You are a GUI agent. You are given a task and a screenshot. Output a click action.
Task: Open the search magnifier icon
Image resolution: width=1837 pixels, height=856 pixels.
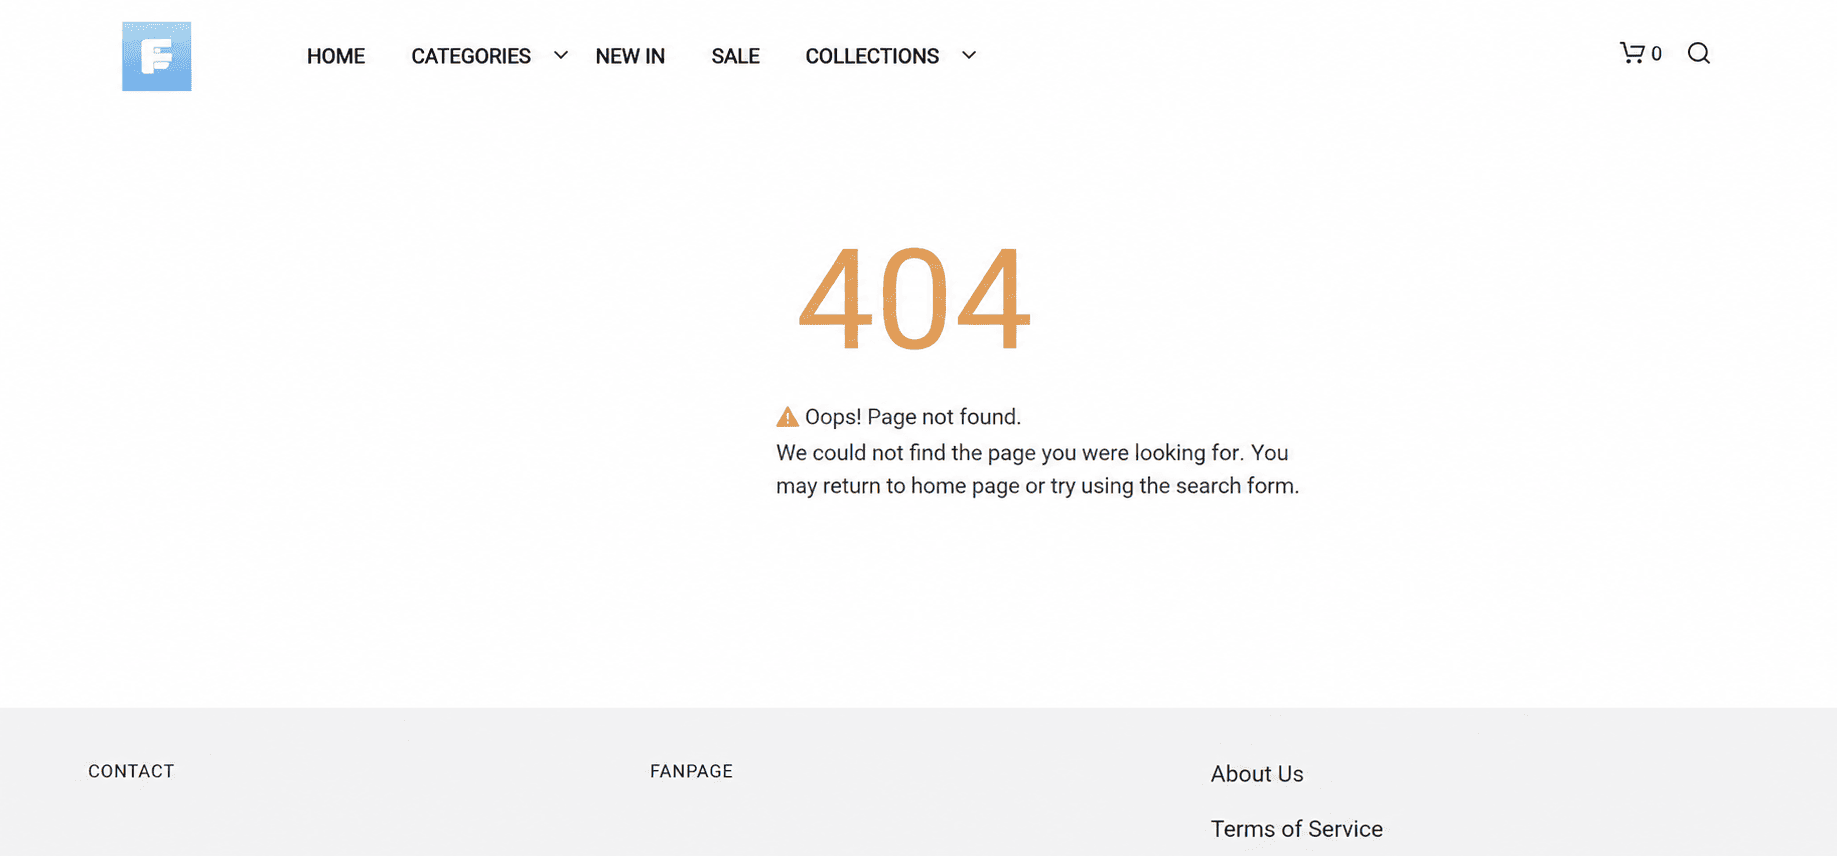tap(1699, 53)
